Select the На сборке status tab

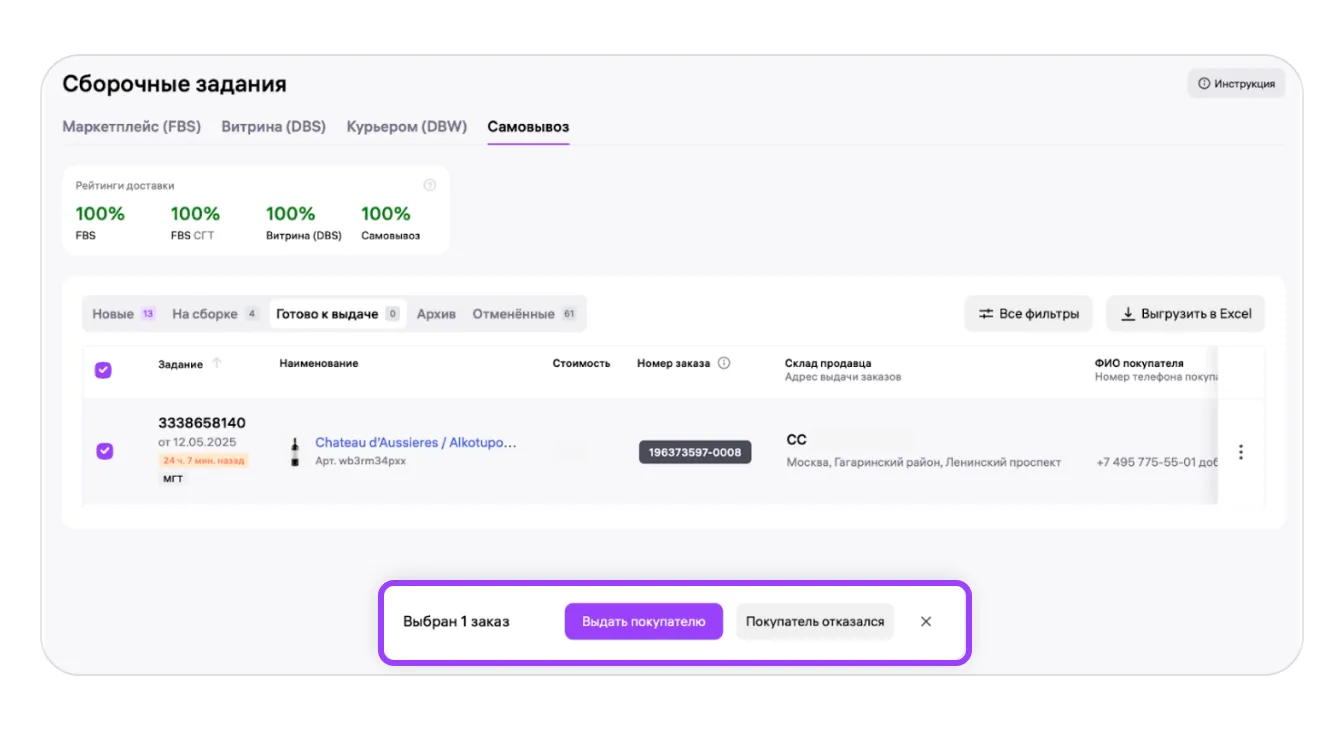[x=205, y=314]
